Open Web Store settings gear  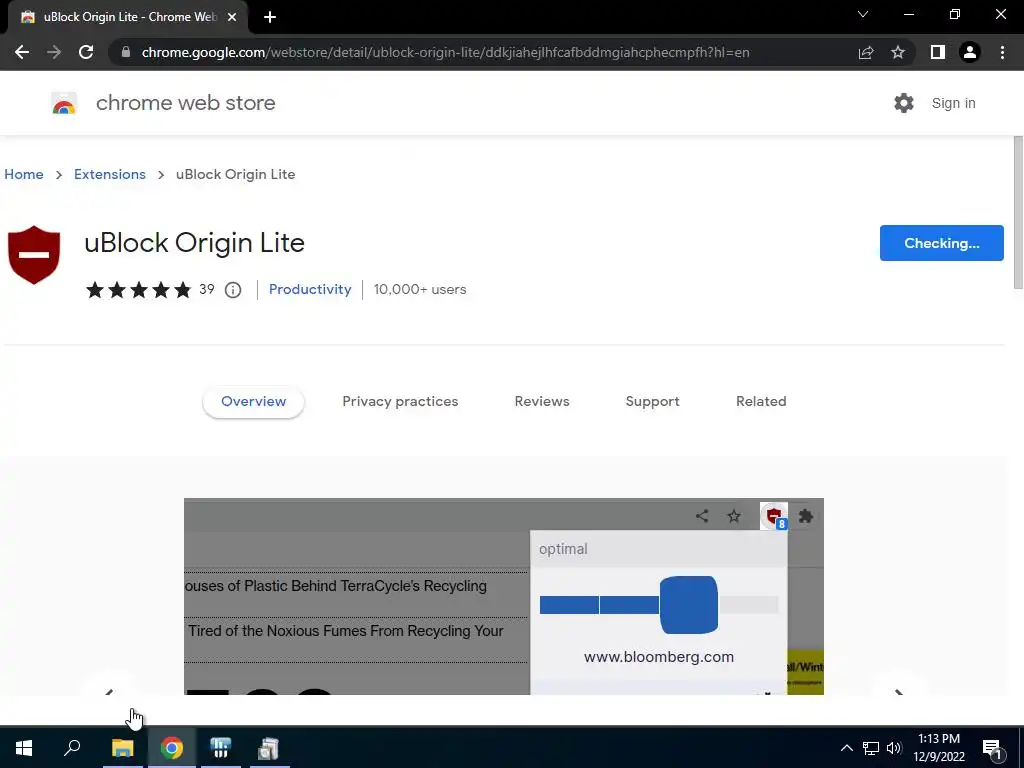tap(904, 103)
